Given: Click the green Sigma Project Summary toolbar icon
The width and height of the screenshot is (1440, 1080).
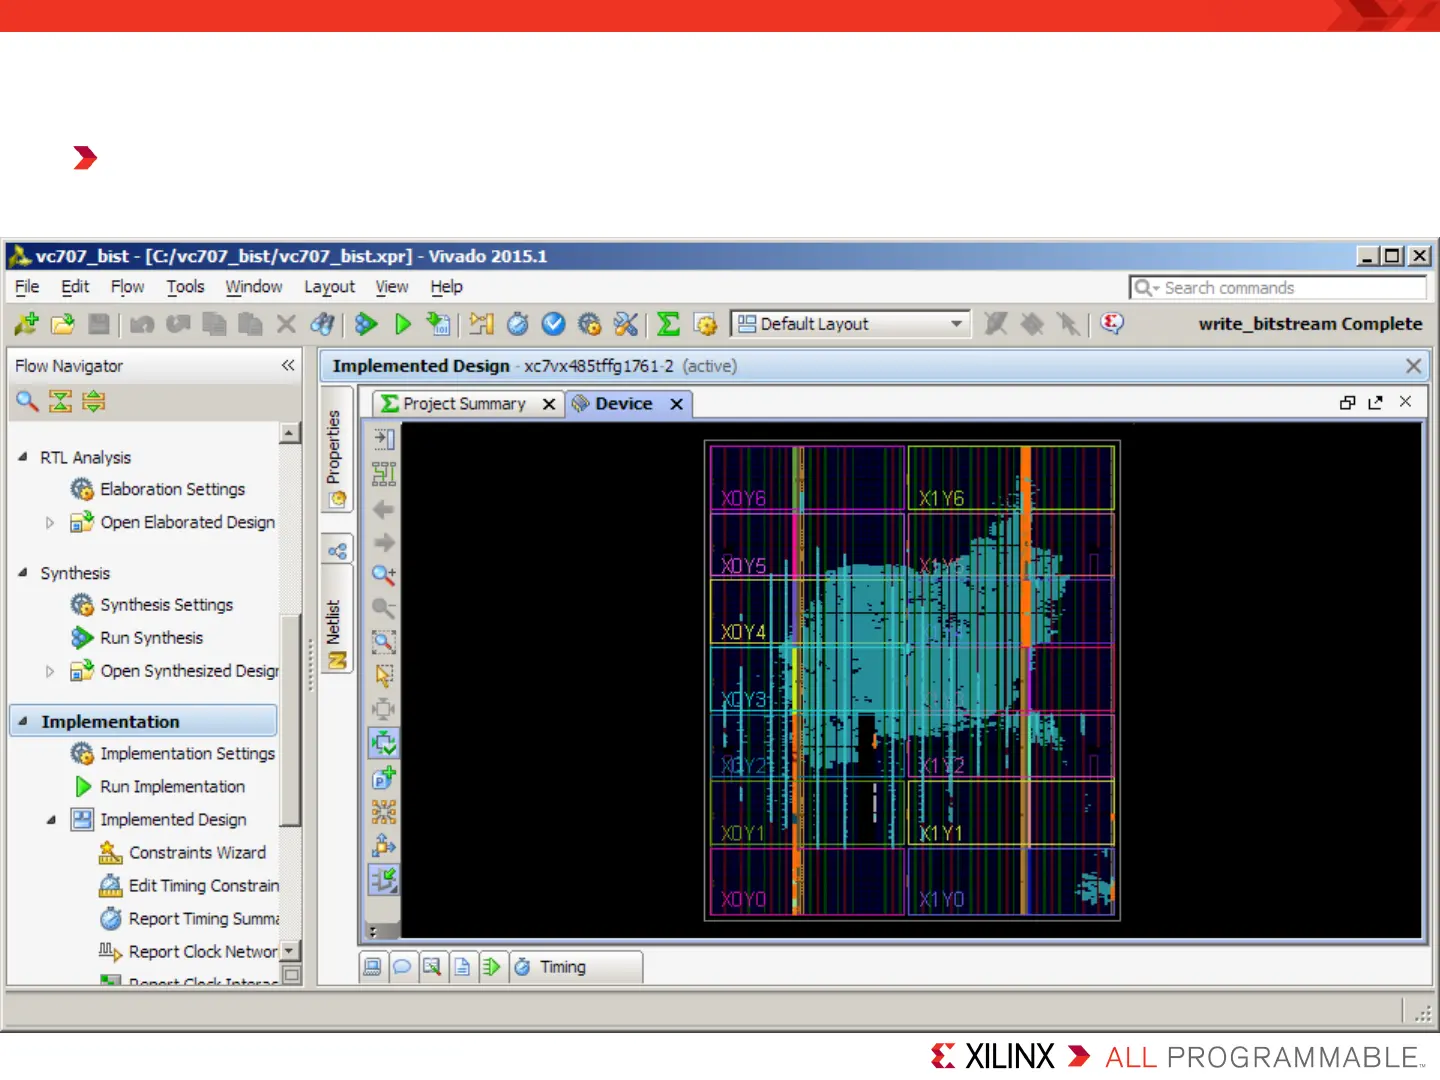Looking at the screenshot, I should [x=668, y=323].
